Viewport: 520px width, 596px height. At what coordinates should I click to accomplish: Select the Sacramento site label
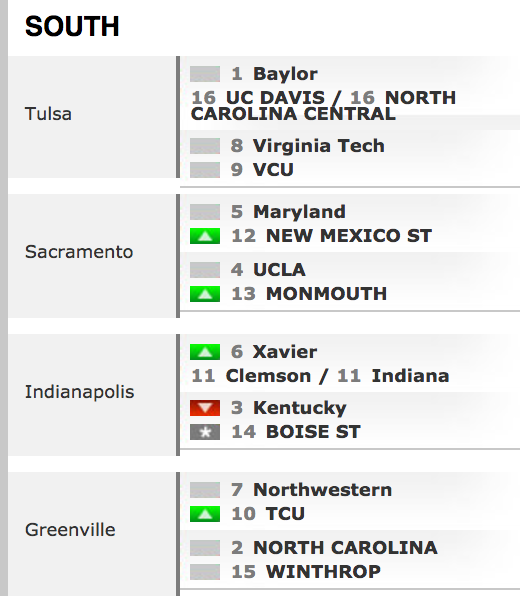(79, 252)
